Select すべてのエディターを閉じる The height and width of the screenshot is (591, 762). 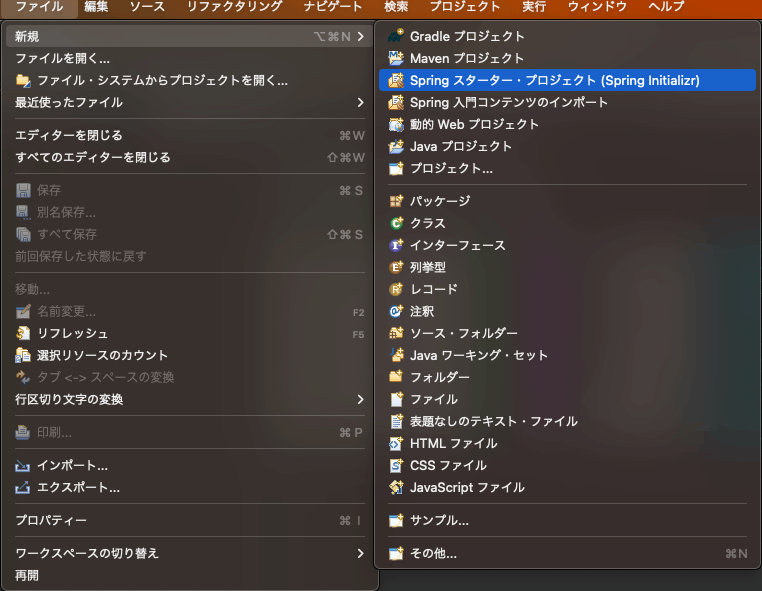[190, 157]
